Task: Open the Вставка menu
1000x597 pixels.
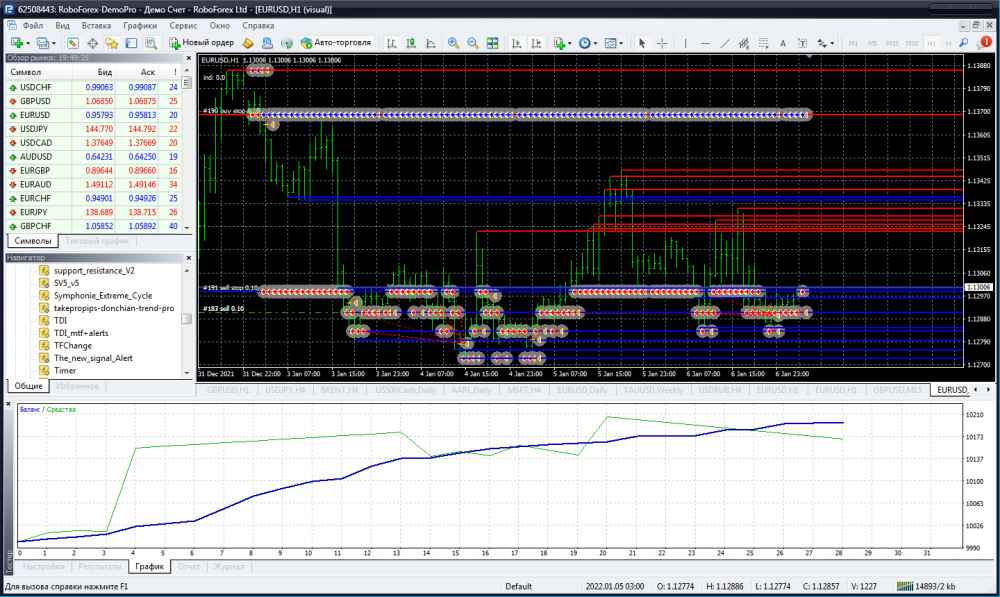Action: tap(96, 26)
